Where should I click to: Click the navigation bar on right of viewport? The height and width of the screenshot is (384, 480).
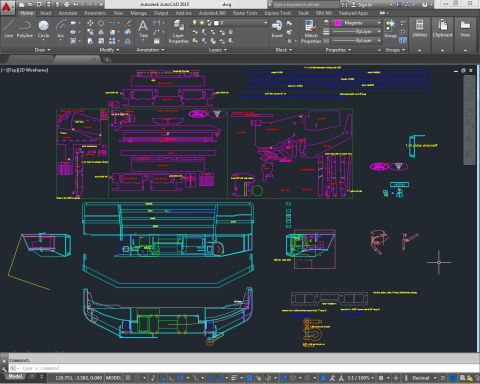click(x=469, y=120)
